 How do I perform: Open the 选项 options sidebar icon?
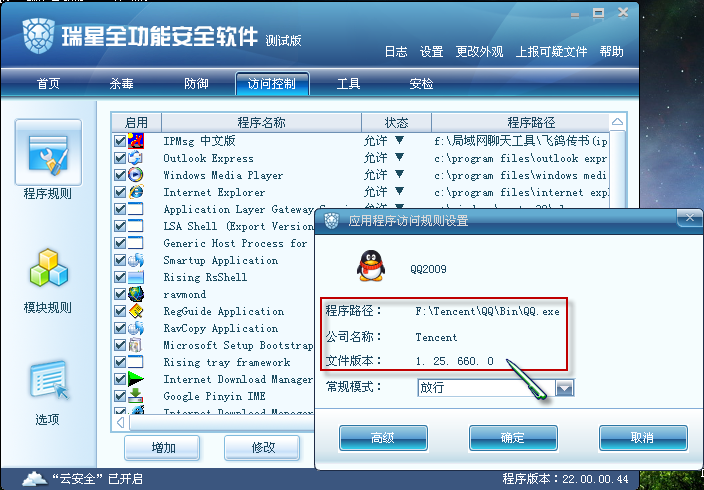[49, 380]
